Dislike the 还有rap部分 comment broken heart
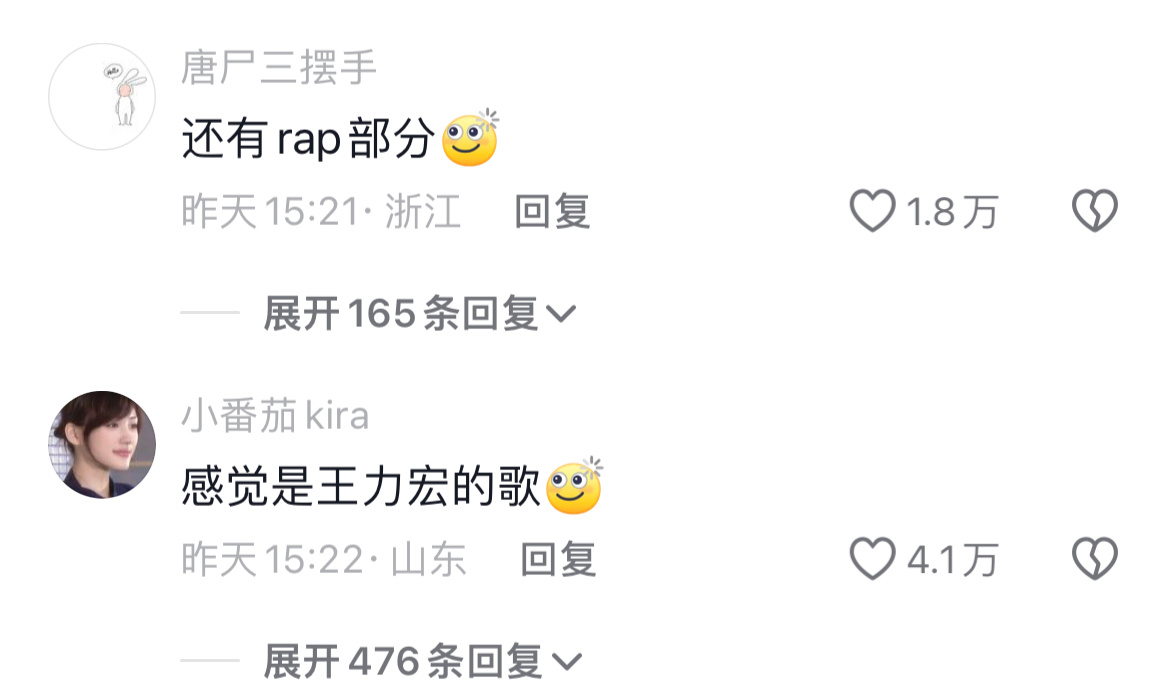The height and width of the screenshot is (689, 1170). [1095, 211]
